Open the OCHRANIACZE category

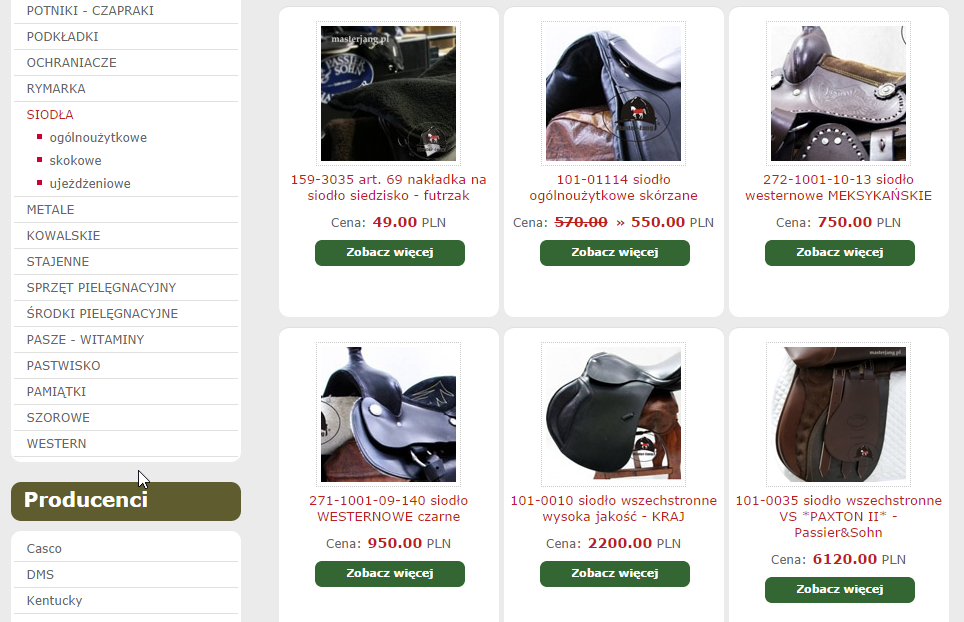pos(71,63)
